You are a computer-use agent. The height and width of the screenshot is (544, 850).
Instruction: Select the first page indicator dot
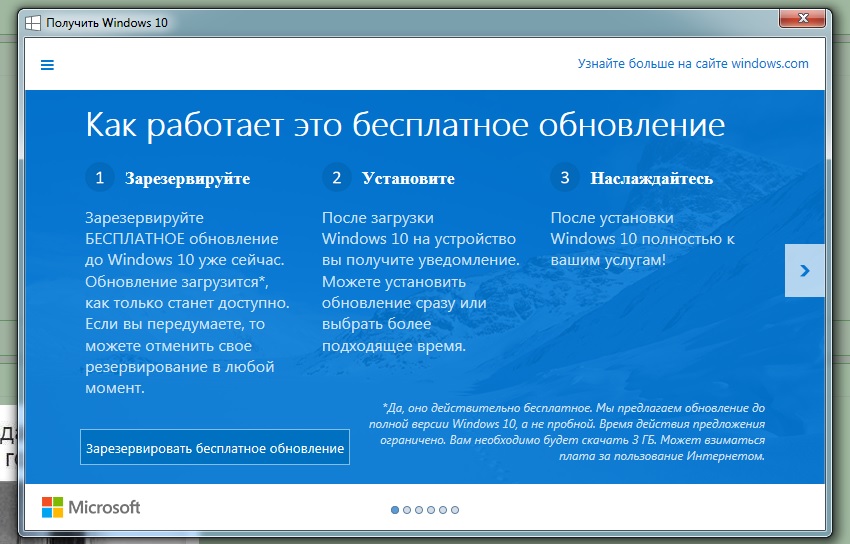395,510
